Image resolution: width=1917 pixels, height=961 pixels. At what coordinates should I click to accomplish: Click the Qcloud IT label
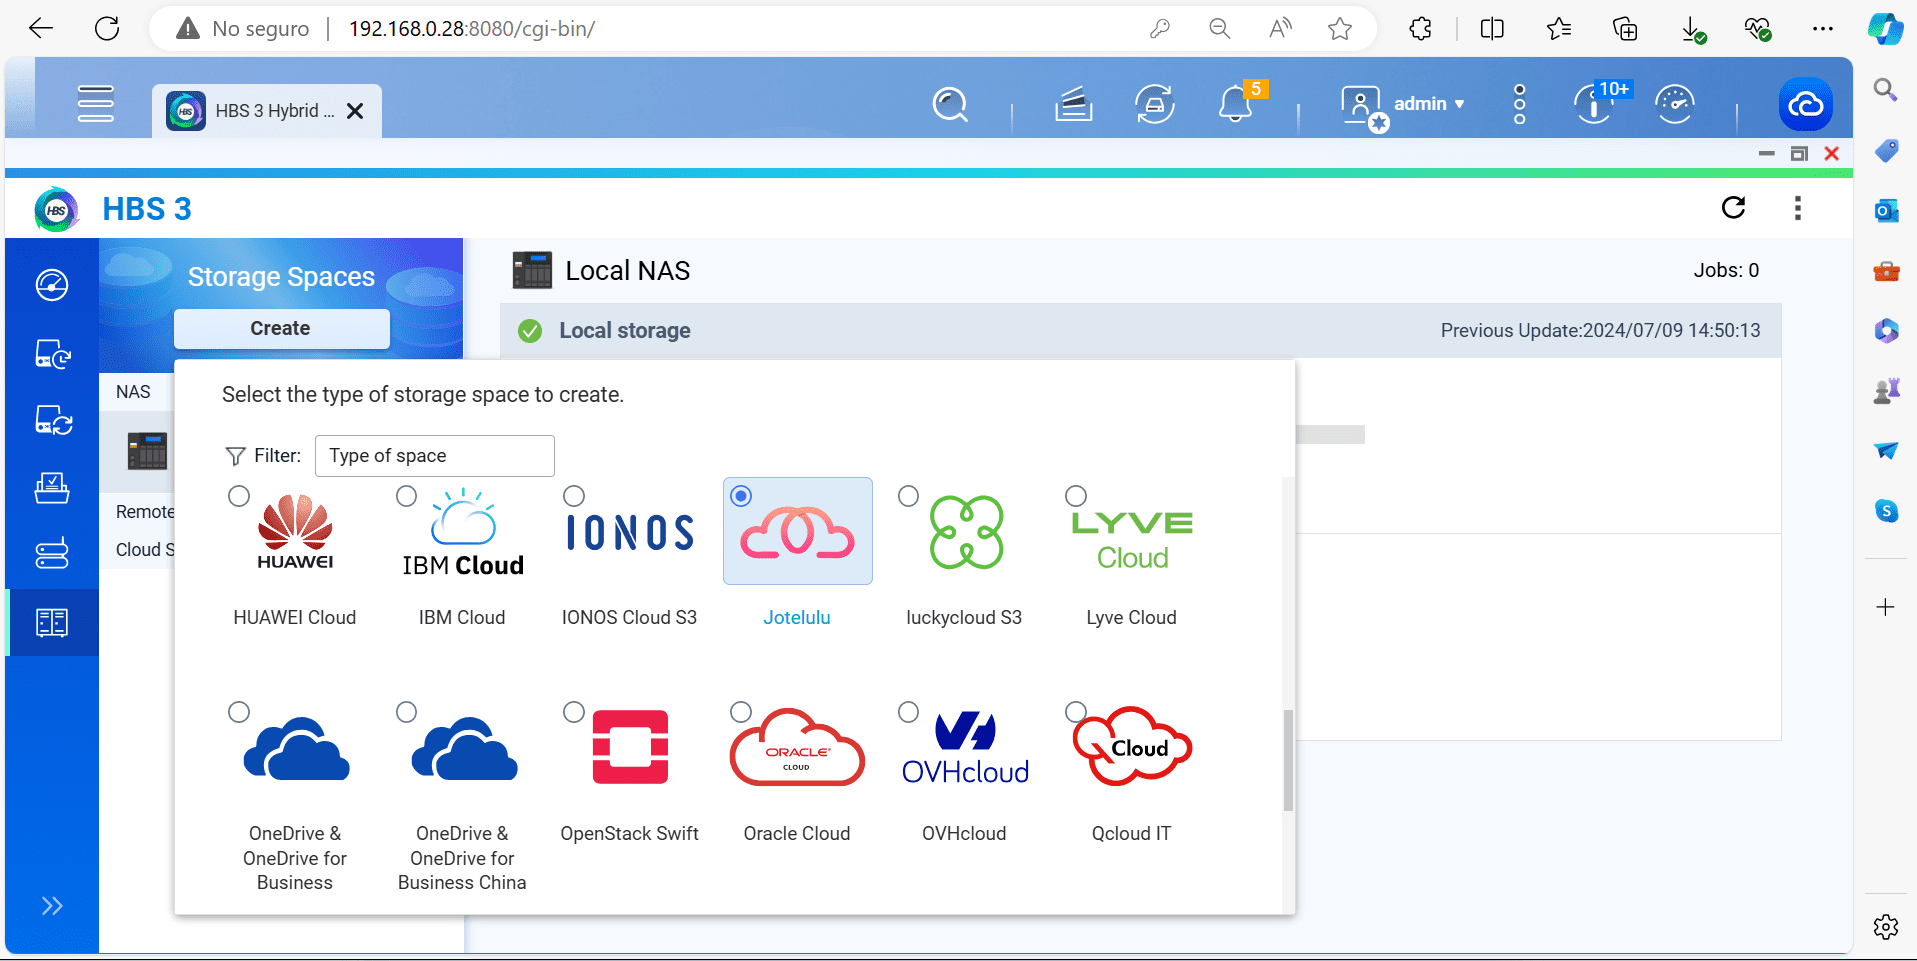(1131, 834)
